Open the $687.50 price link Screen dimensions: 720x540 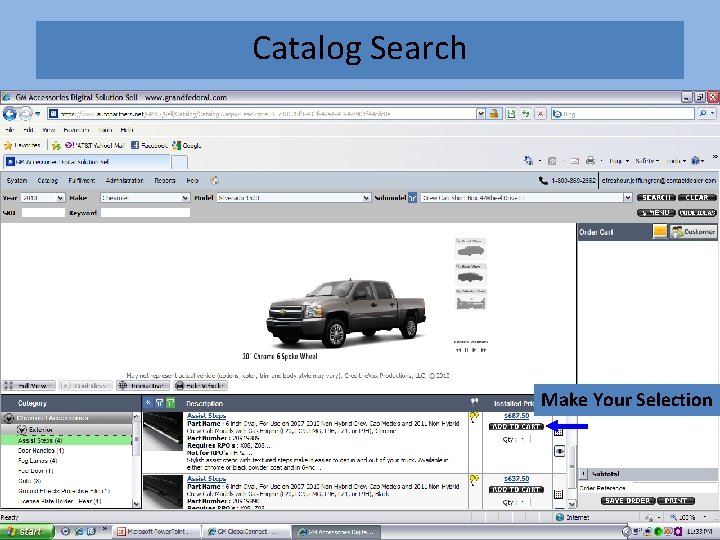tap(517, 416)
